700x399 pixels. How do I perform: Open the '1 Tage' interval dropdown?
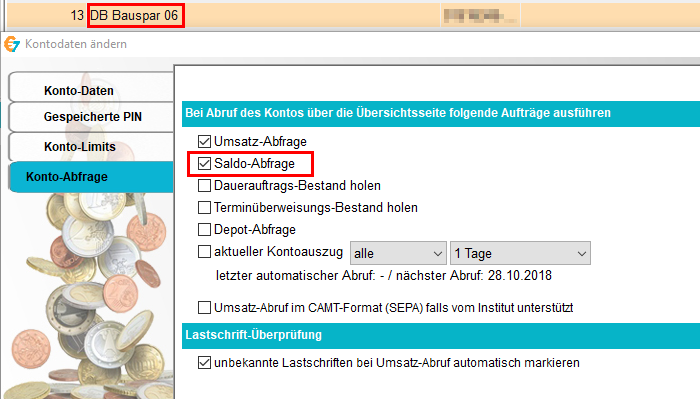[521, 254]
